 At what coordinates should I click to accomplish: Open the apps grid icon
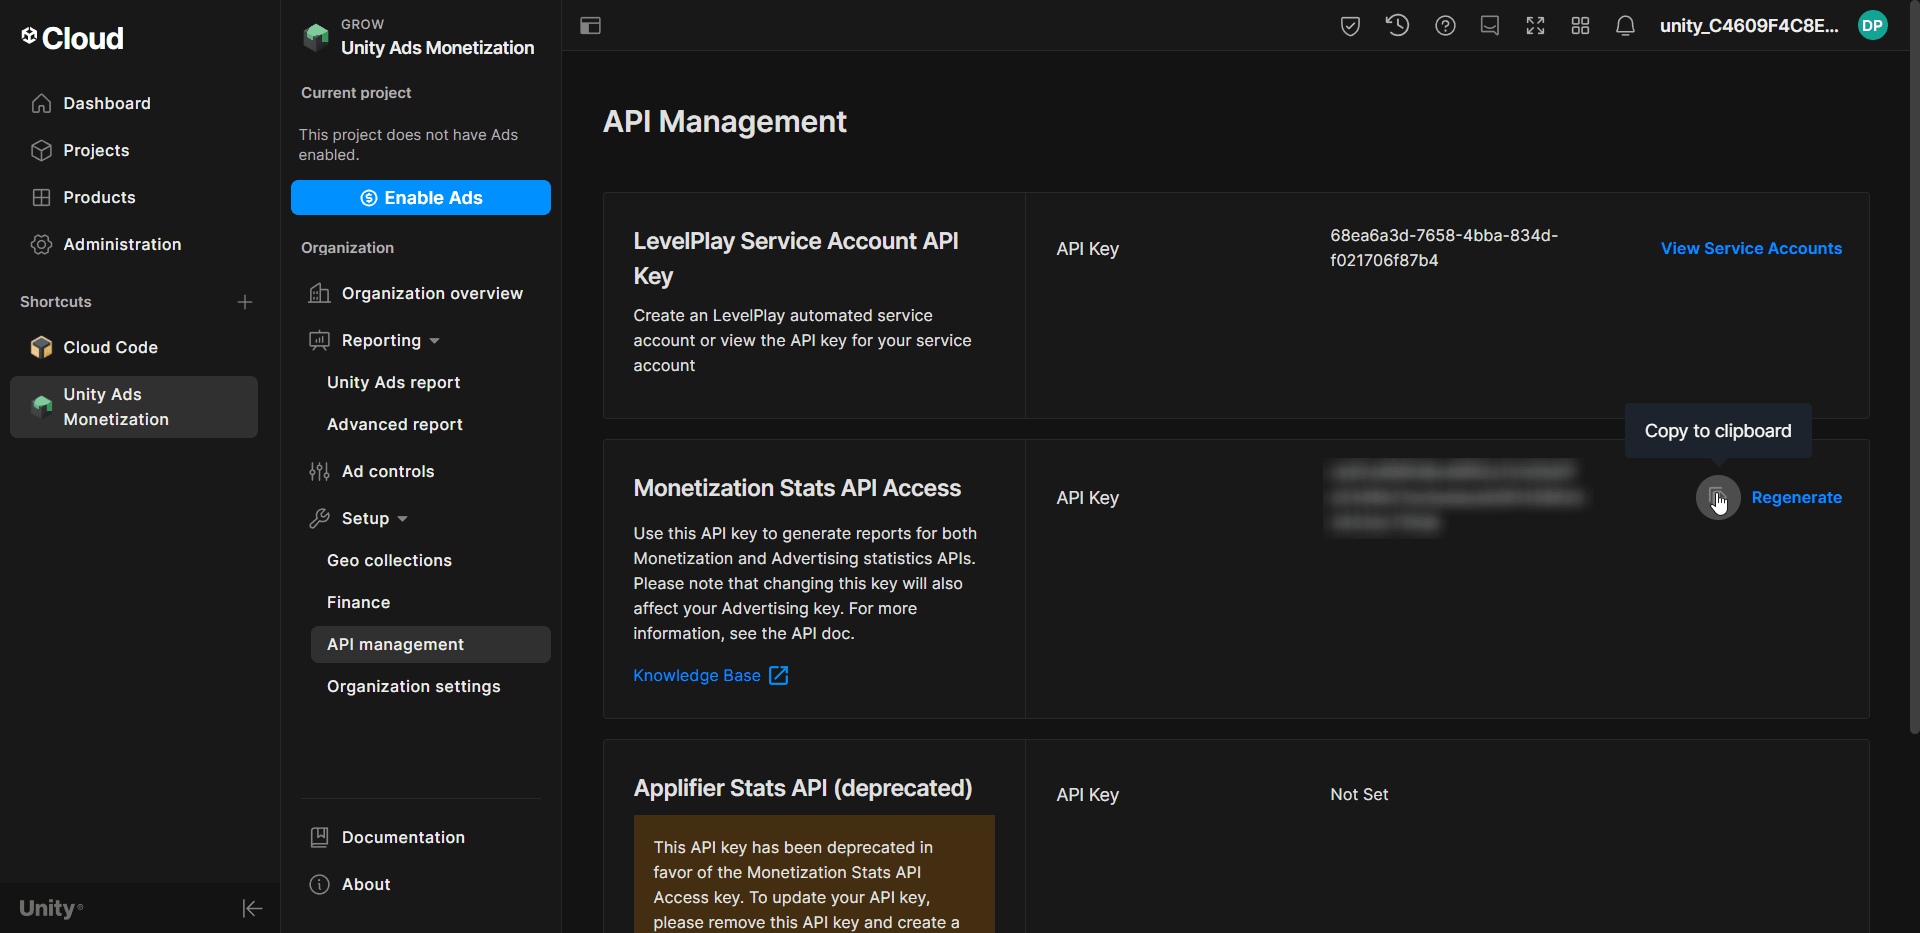(1580, 26)
